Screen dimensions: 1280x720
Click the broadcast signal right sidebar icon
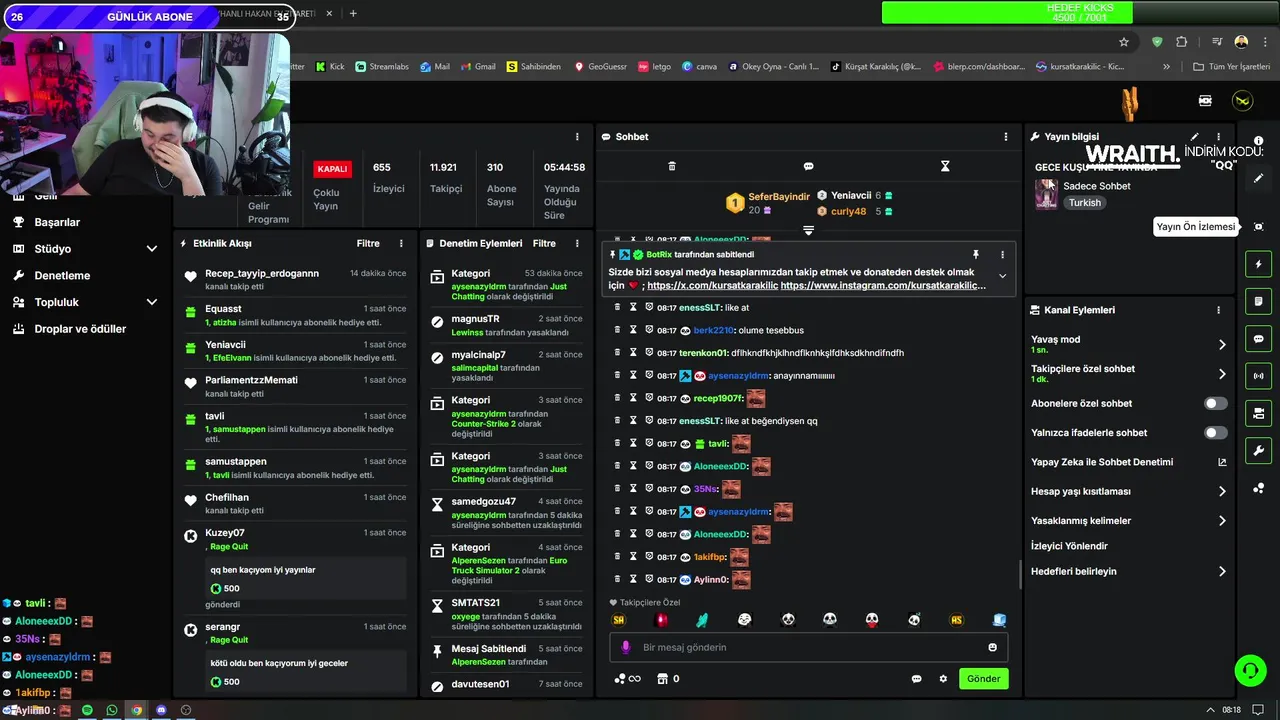1259,376
